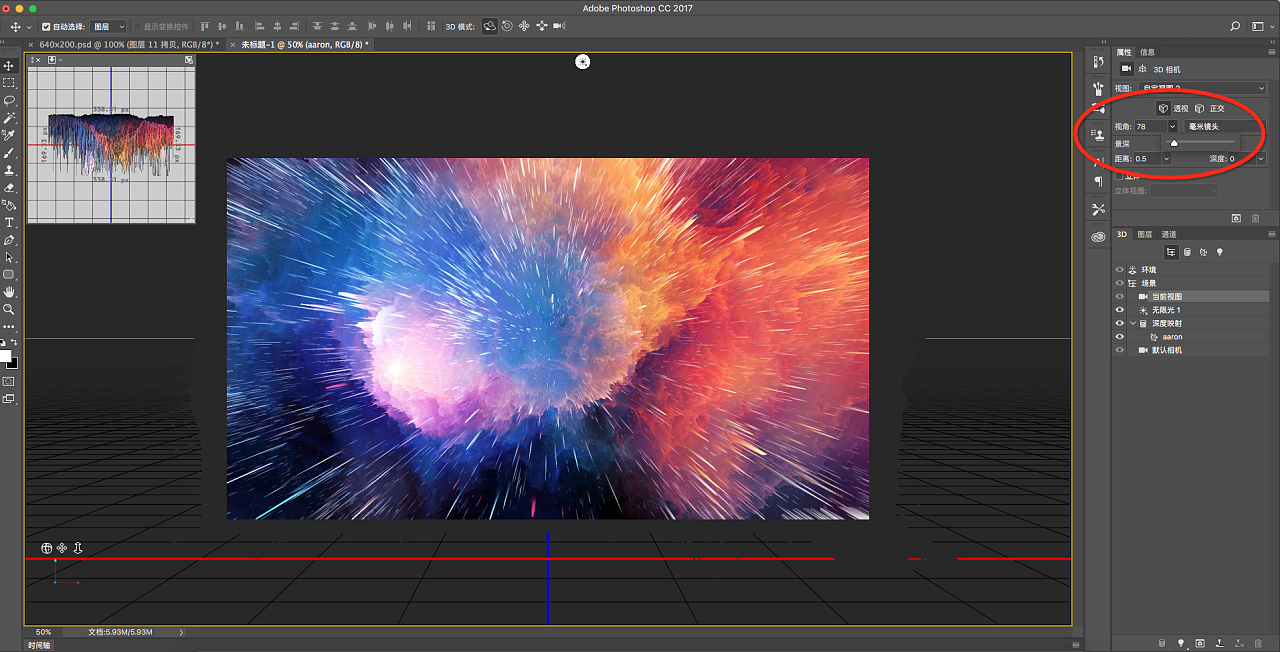The image size is (1280, 652).
Task: Open the Creative Cloud Libraries panel icon
Action: [x=1098, y=237]
